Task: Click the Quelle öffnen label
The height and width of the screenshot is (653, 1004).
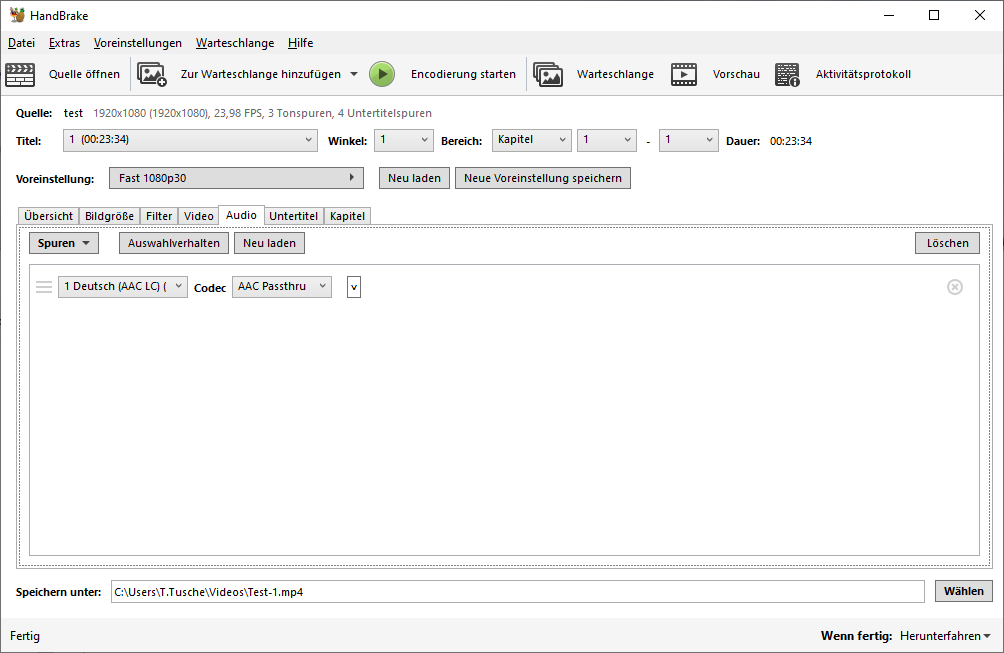Action: [85, 74]
